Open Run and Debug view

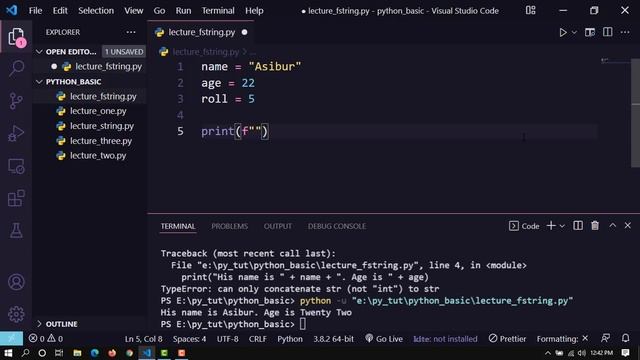pyautogui.click(x=16, y=133)
